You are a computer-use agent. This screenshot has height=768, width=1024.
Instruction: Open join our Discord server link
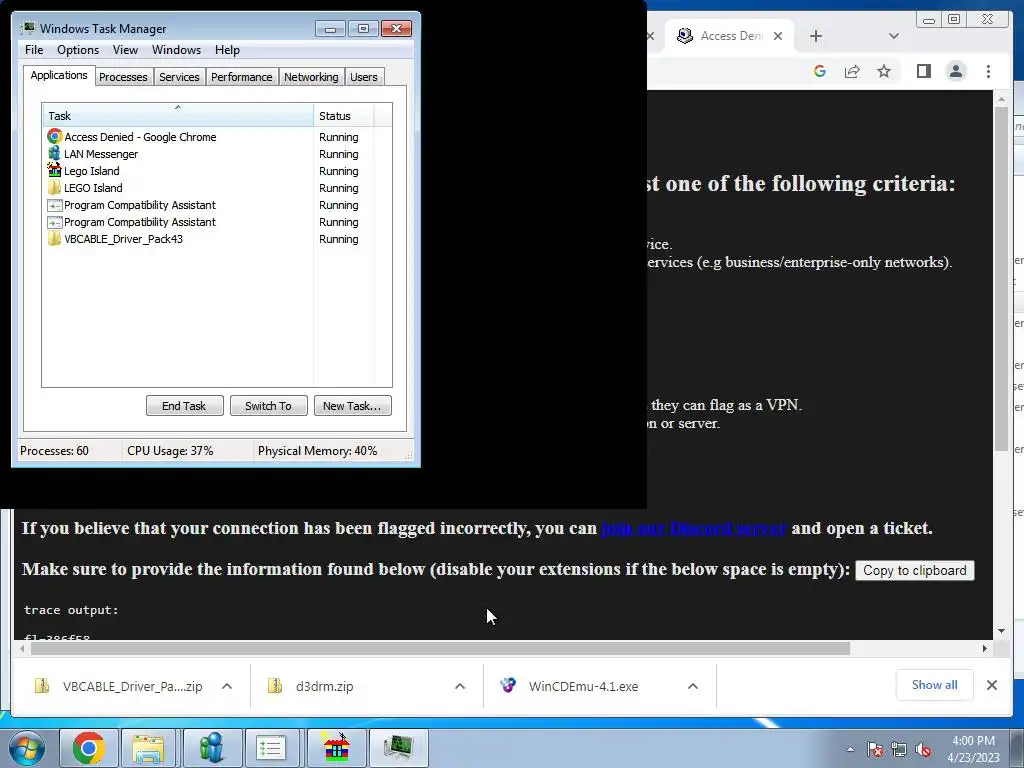click(x=694, y=528)
